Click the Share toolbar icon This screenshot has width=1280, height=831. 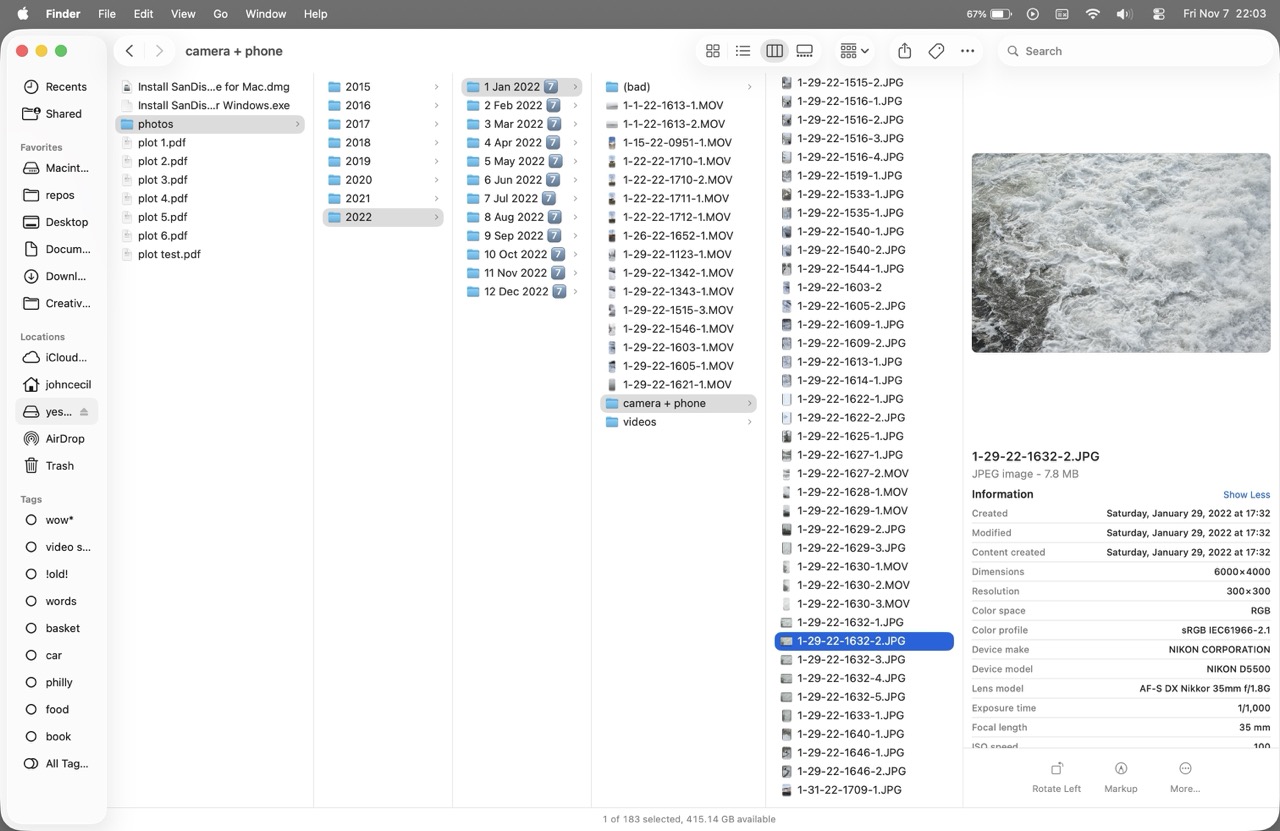coord(904,51)
